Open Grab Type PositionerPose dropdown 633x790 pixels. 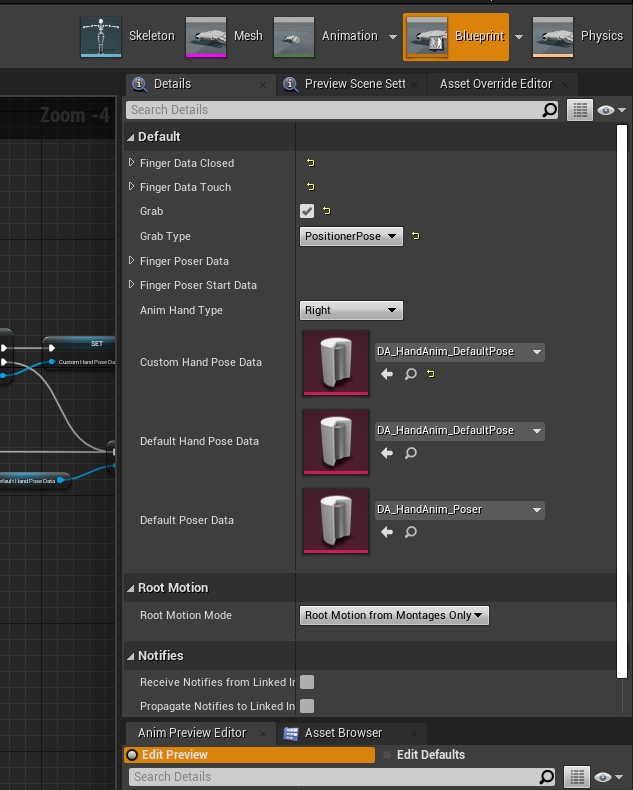pos(351,236)
